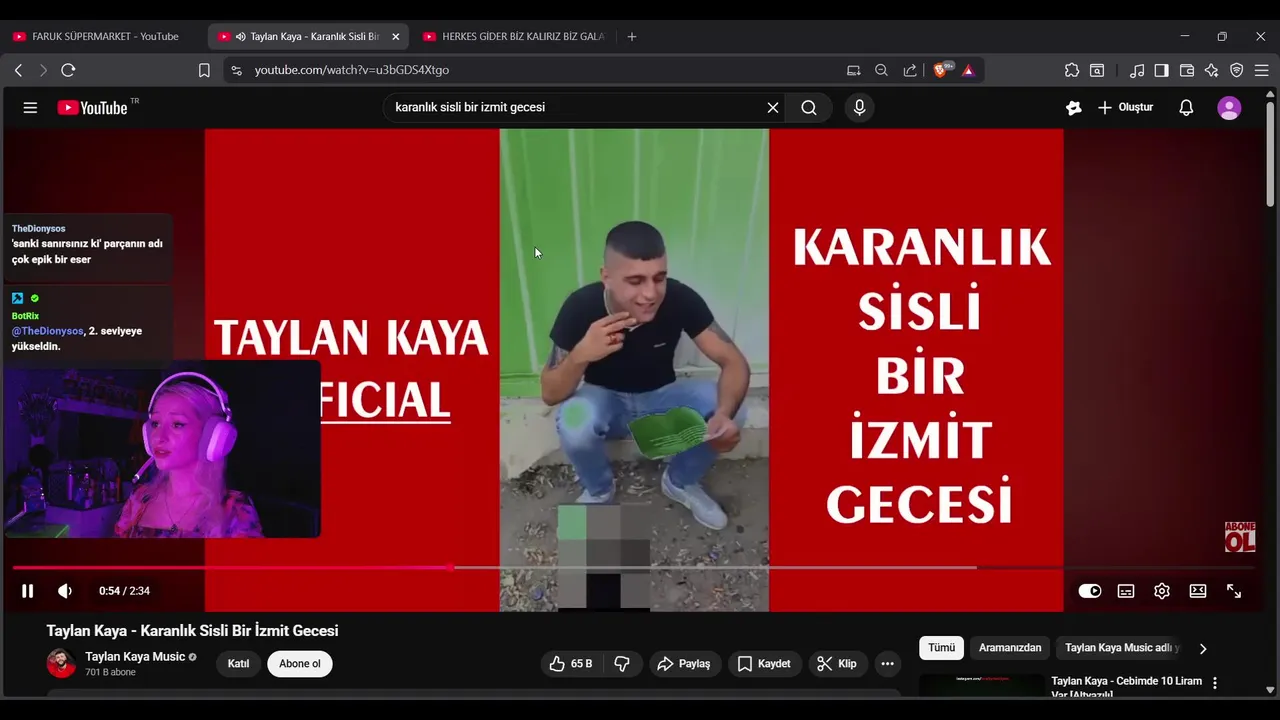Open YouTube notifications bell
1280x720 pixels.
tap(1186, 108)
